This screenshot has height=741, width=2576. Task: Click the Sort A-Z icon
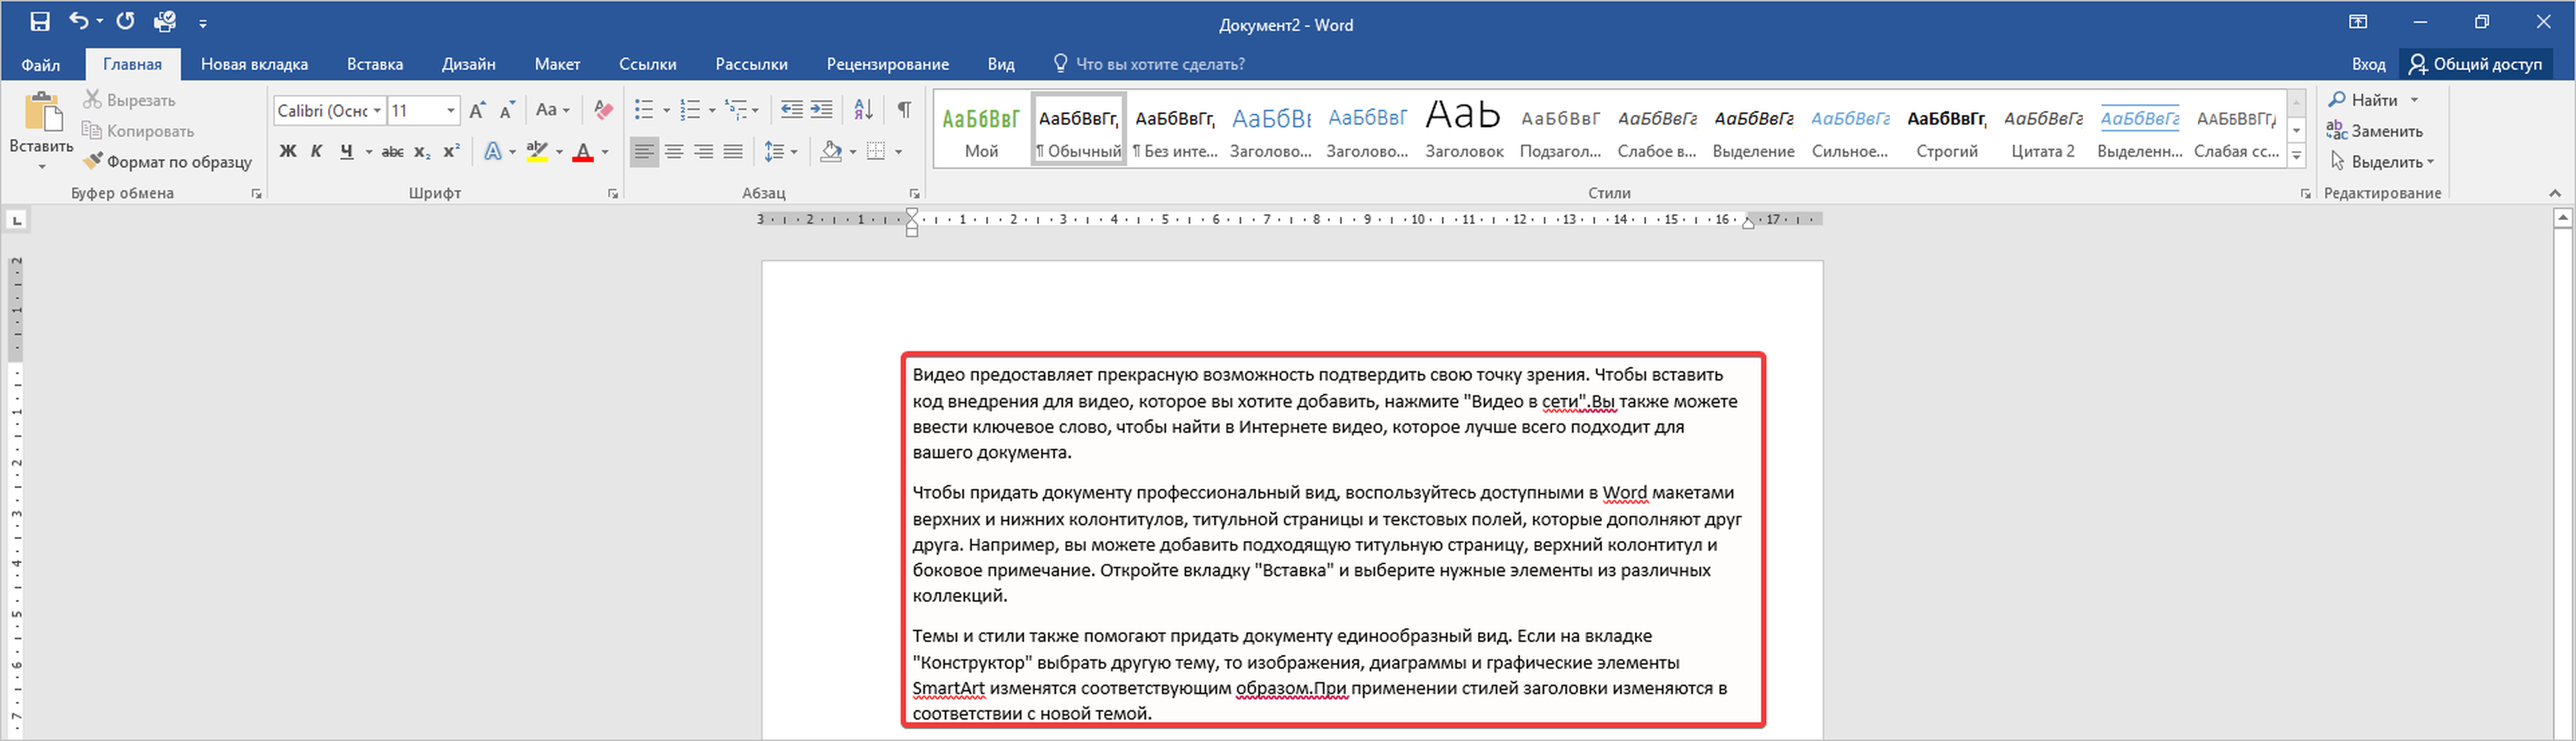coord(863,109)
